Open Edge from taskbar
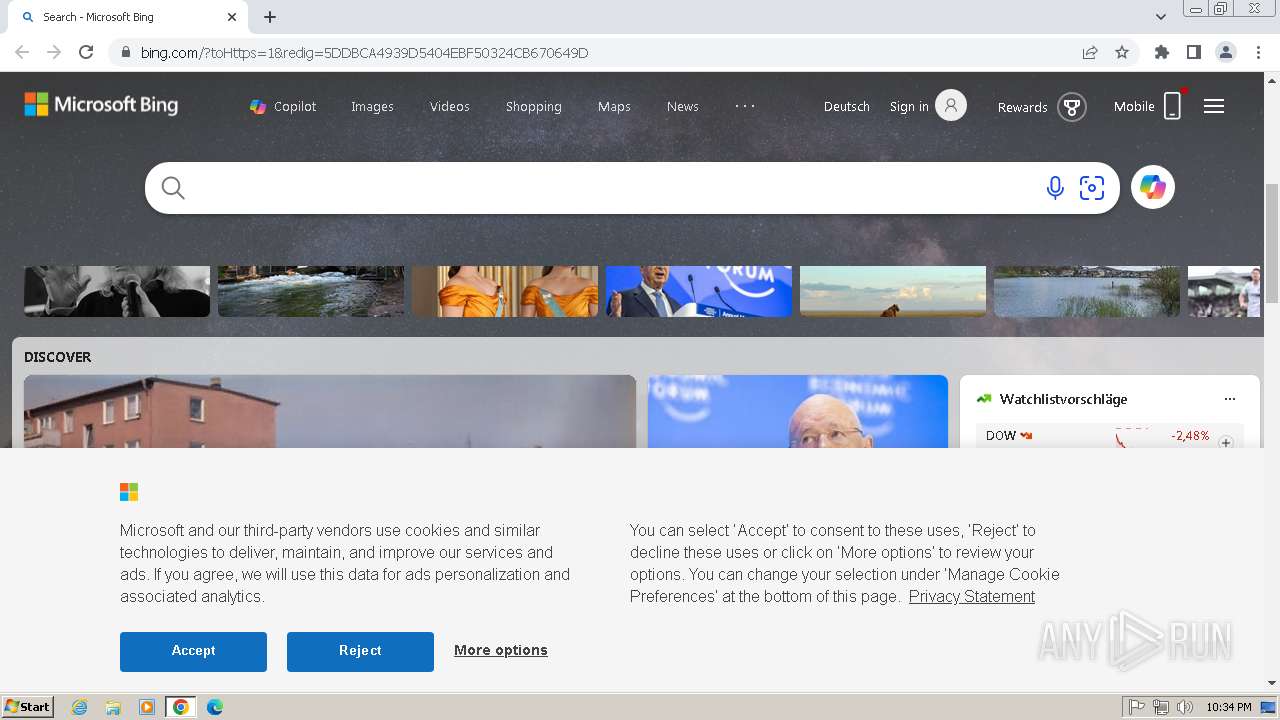This screenshot has height=720, width=1280. (215, 707)
